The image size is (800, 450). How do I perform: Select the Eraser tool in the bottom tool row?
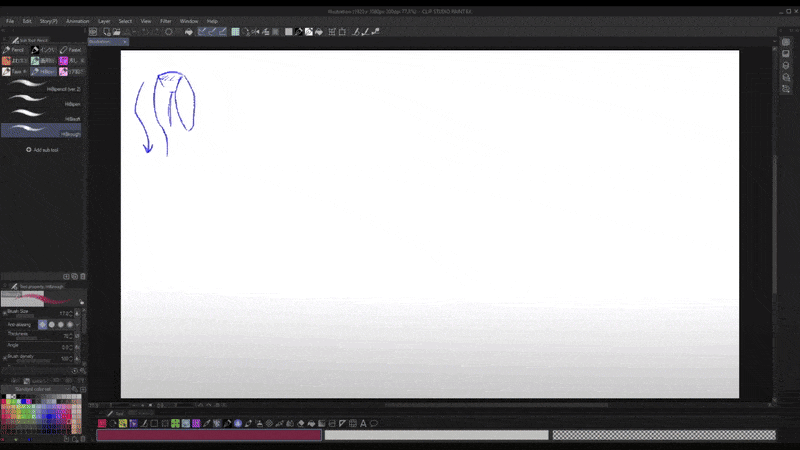click(301, 423)
